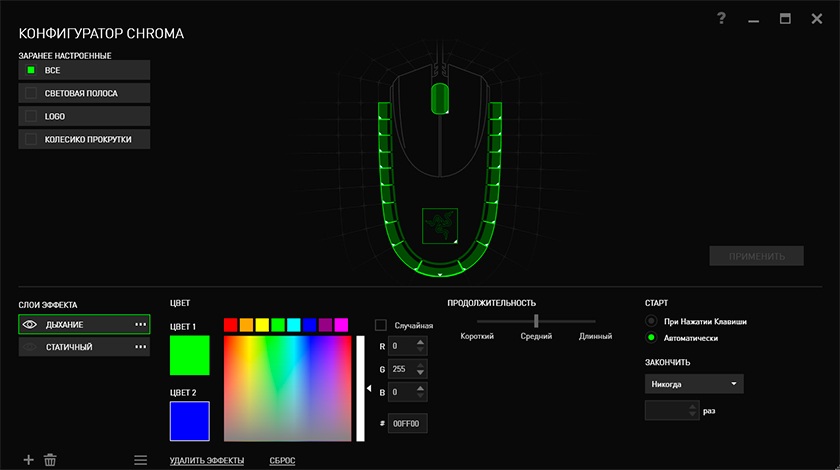Open three-dots options for СТАТИЧНЫЙ layer
The image size is (840, 470).
(x=140, y=347)
